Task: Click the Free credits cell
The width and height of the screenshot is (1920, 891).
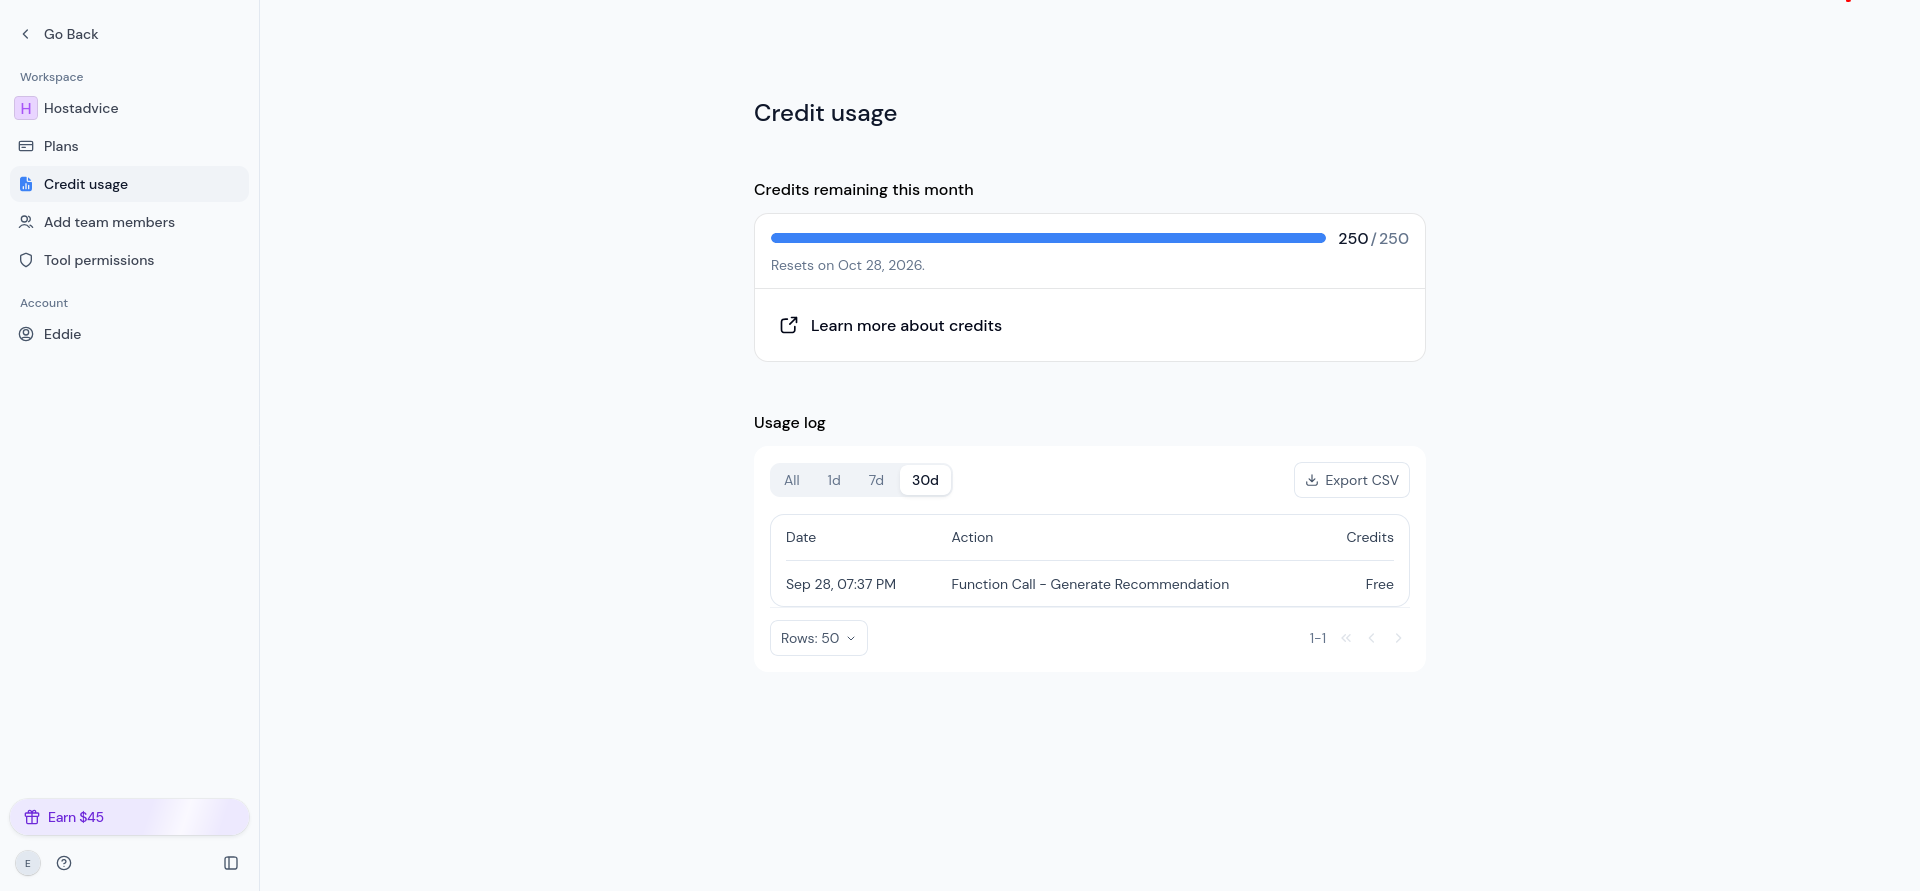Action: [1380, 584]
